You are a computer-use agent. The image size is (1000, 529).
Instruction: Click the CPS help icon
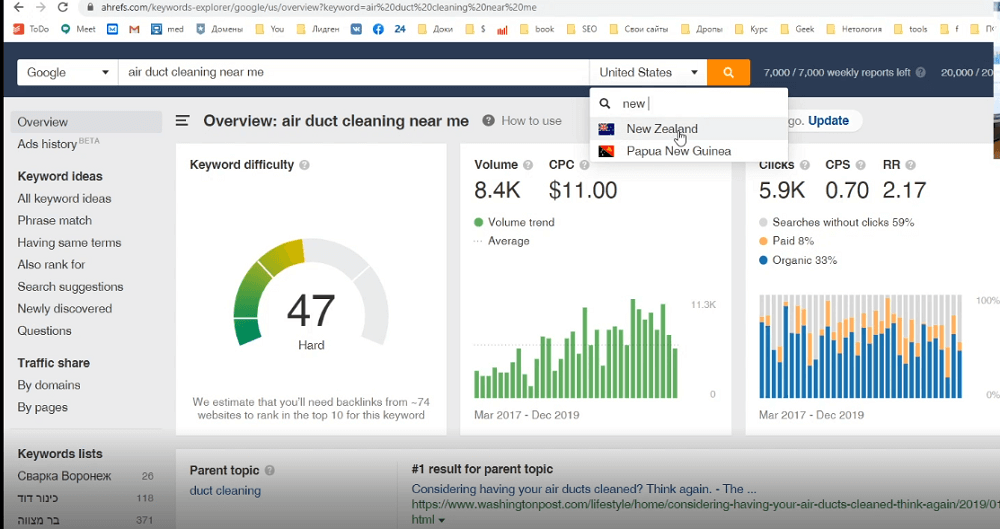[x=860, y=165]
